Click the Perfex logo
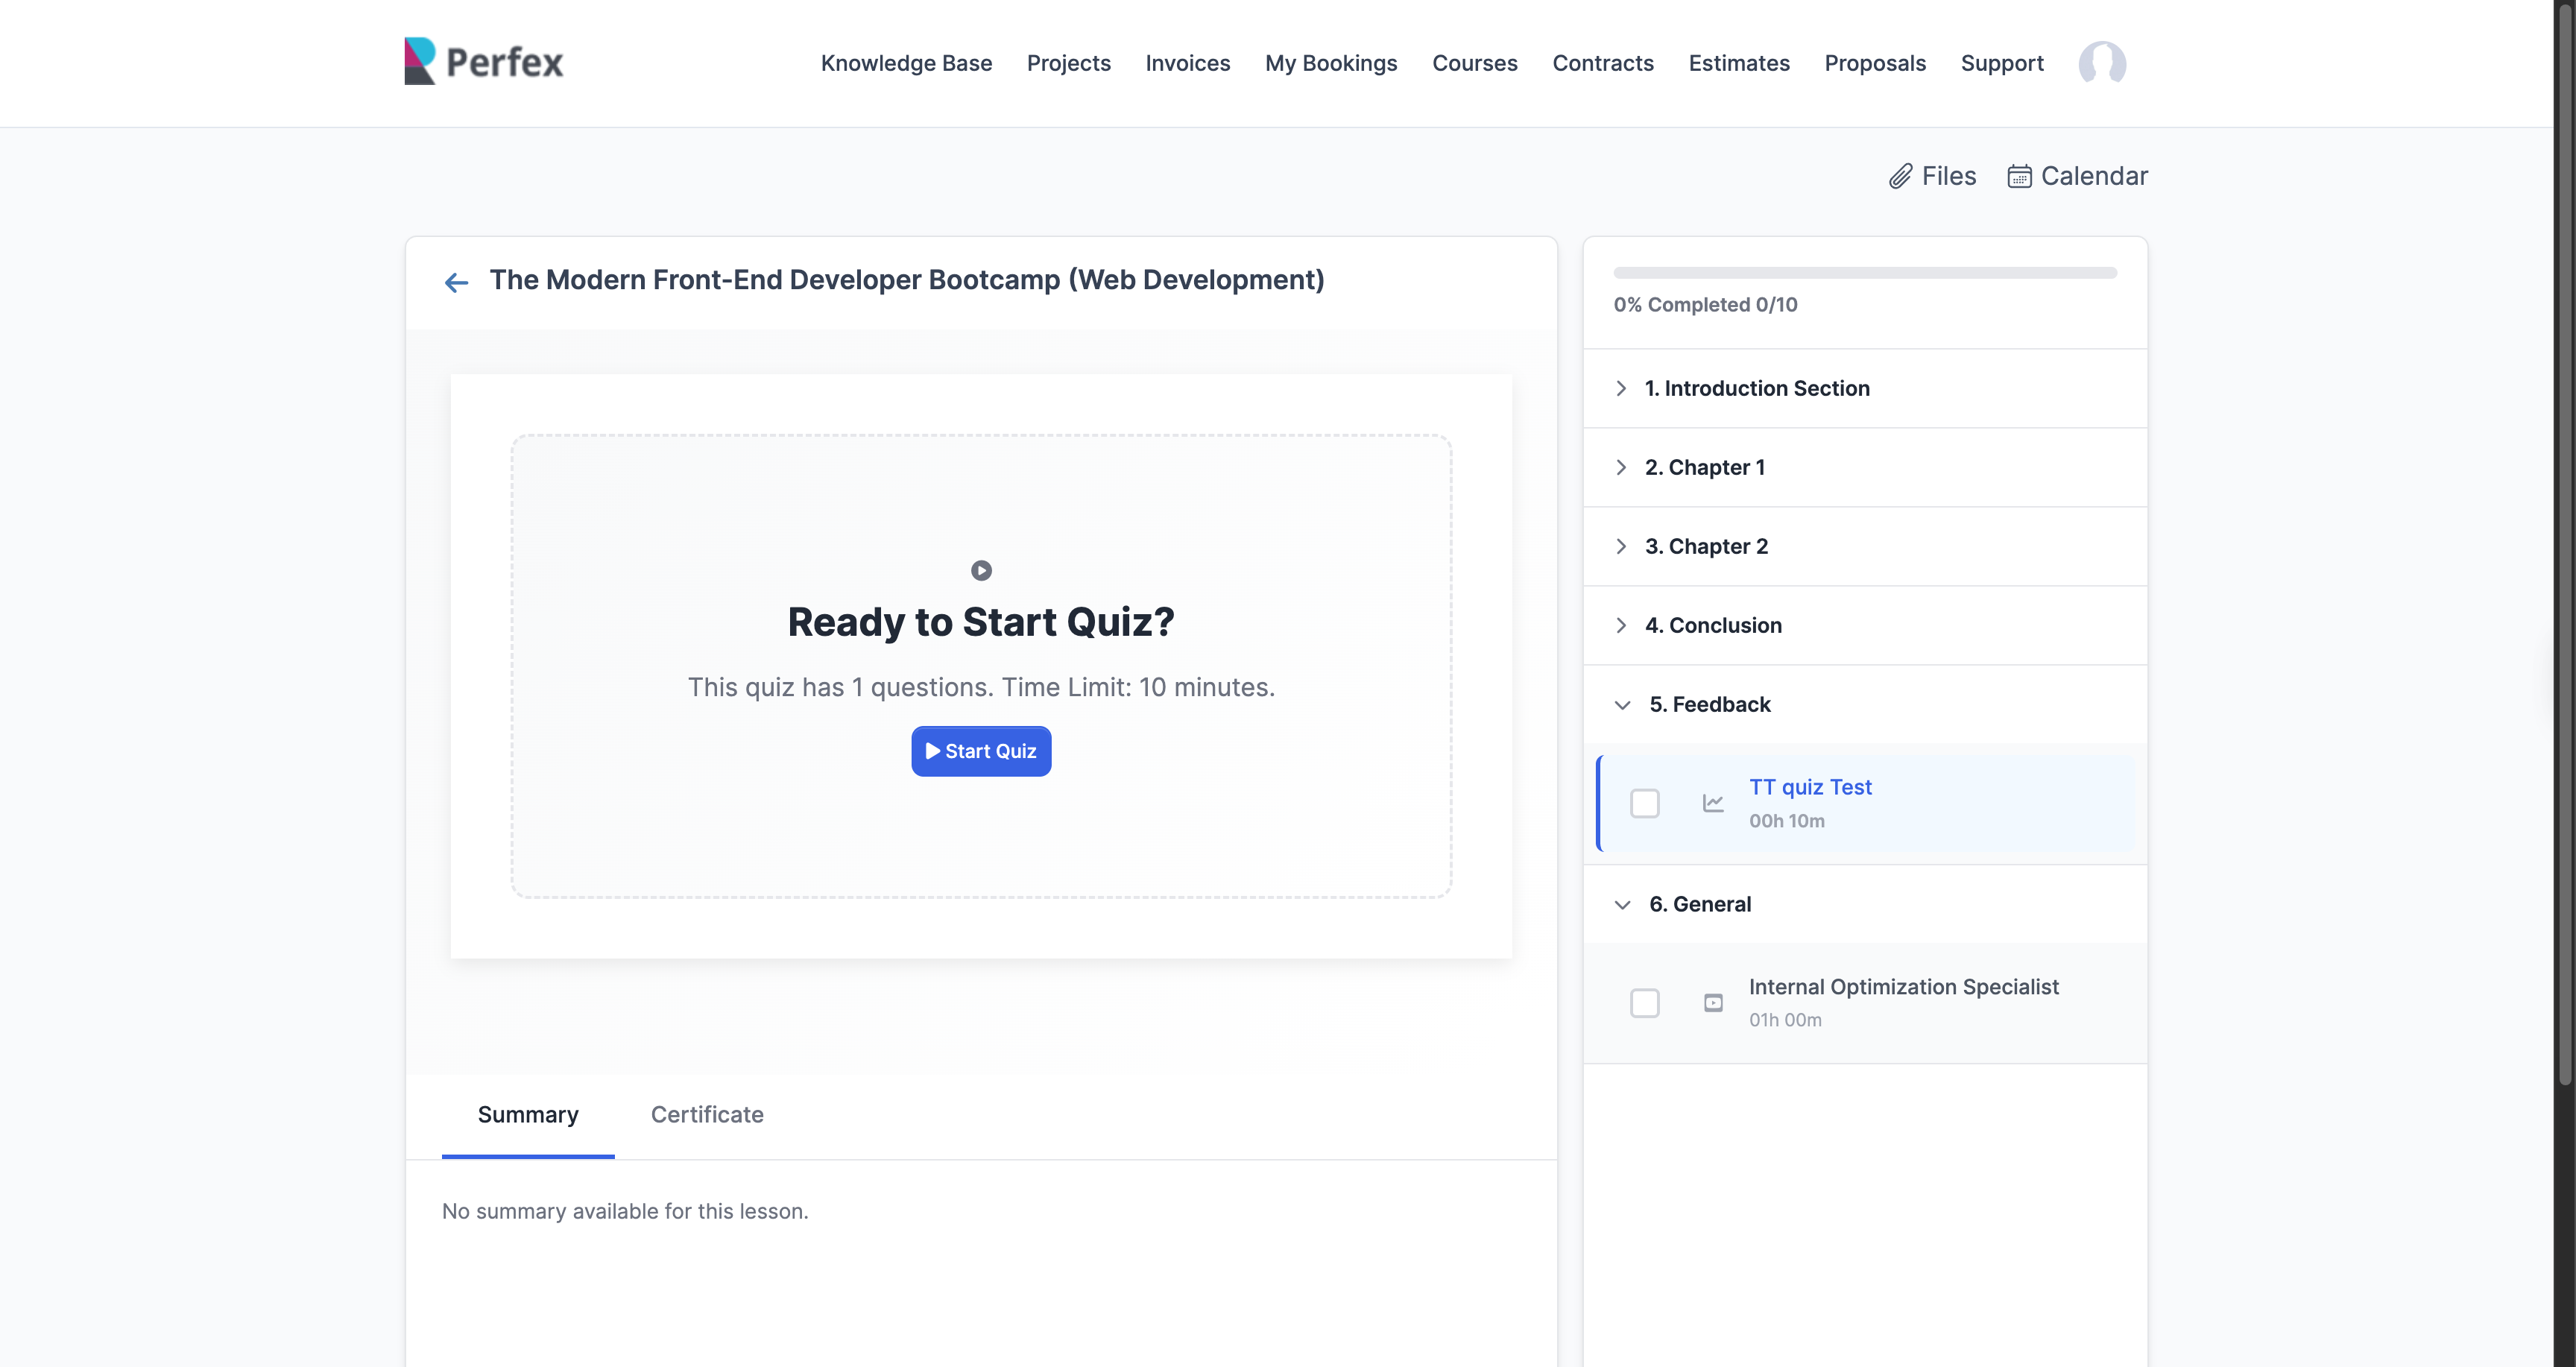The width and height of the screenshot is (2576, 1367). click(x=483, y=62)
